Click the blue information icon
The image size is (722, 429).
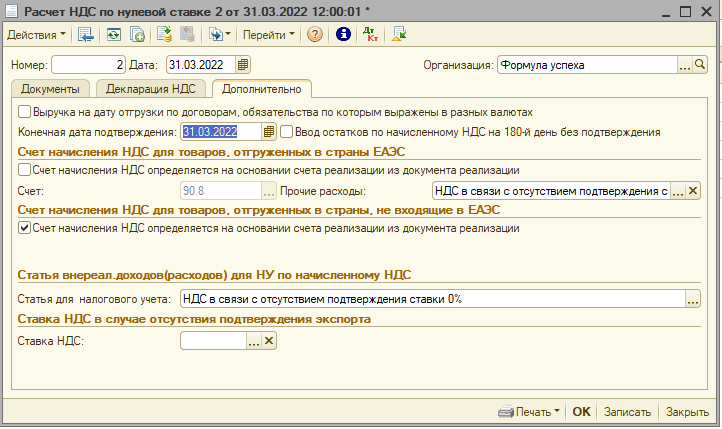click(x=343, y=34)
